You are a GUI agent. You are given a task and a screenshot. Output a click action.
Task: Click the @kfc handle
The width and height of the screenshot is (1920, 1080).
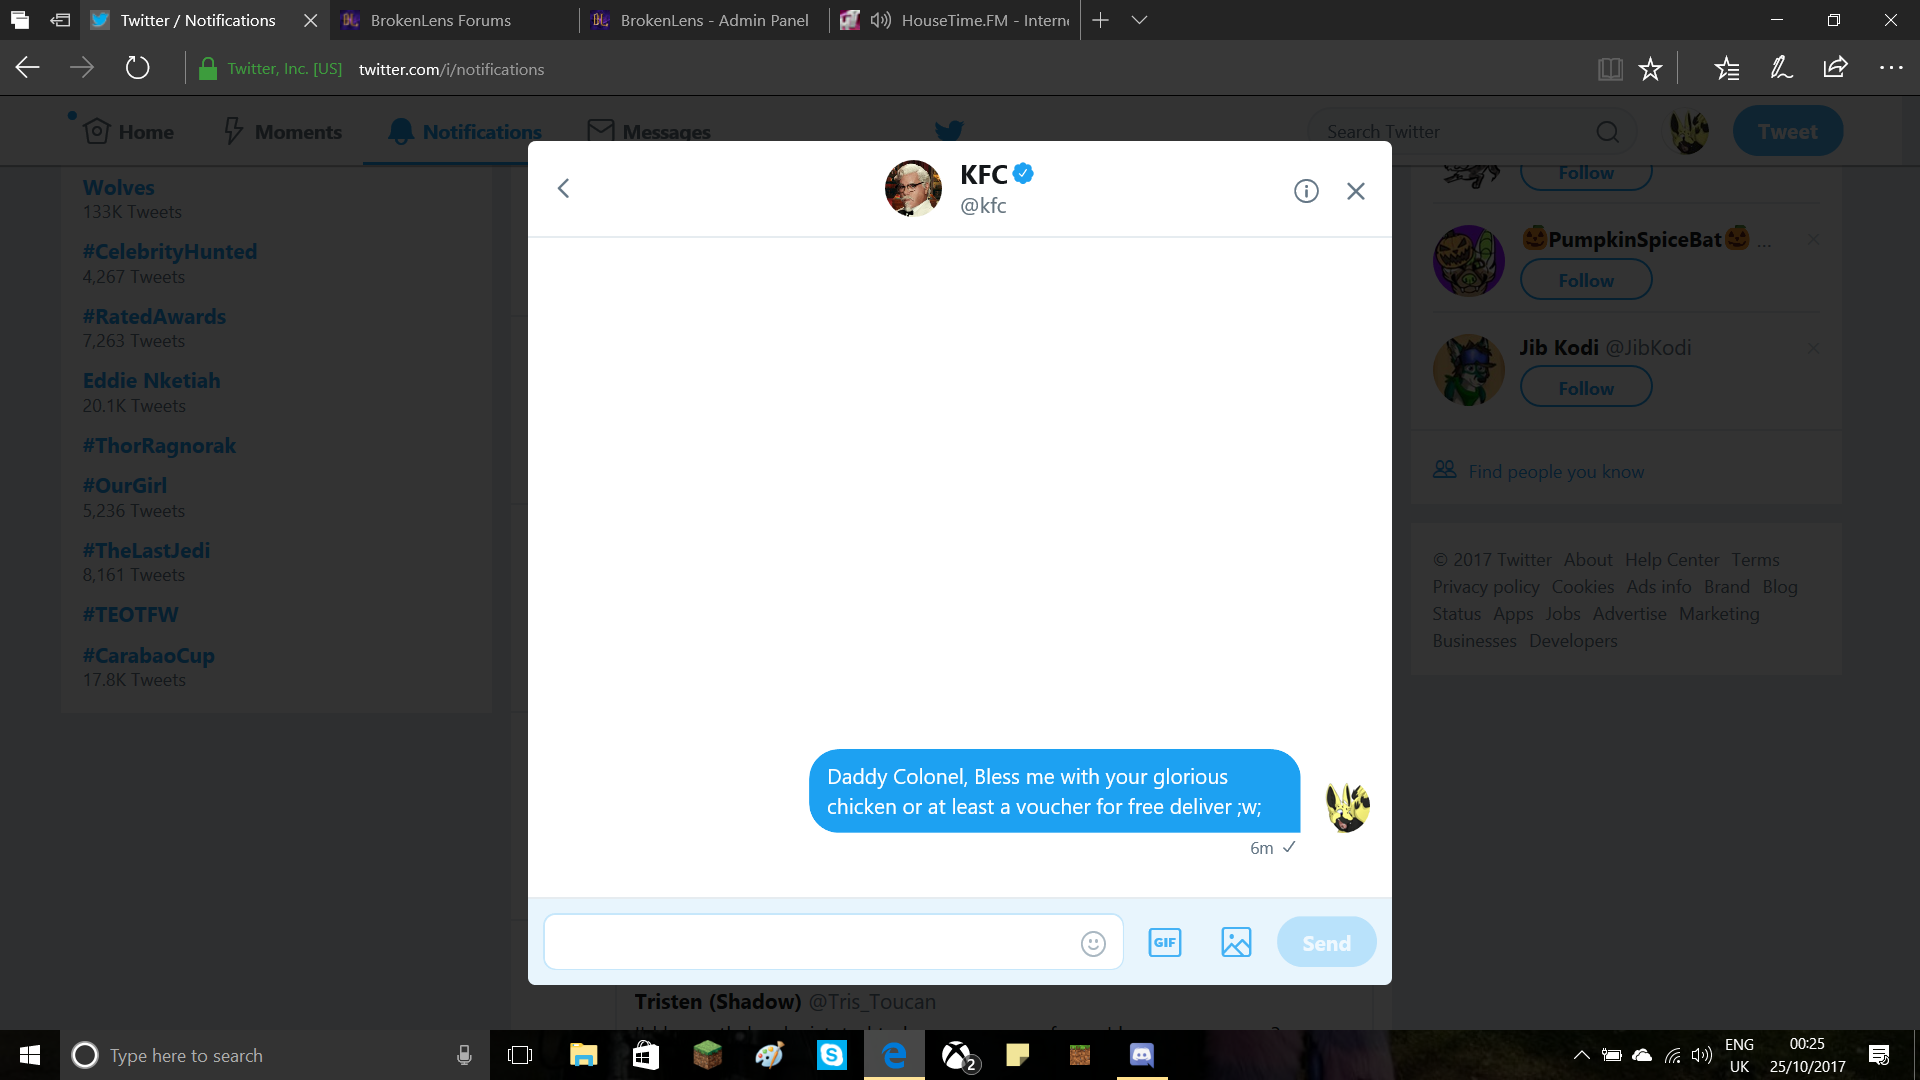983,206
